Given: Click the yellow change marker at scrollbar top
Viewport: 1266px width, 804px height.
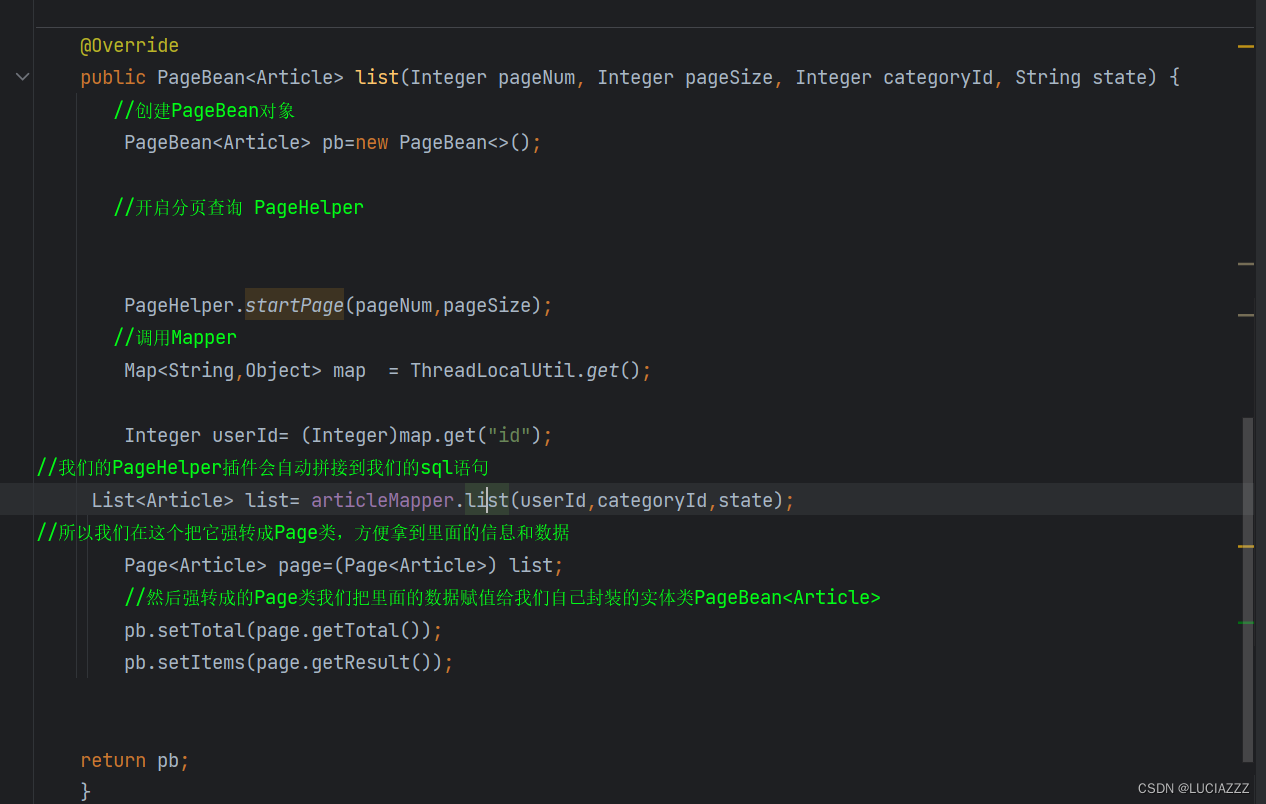Looking at the screenshot, I should [x=1245, y=45].
